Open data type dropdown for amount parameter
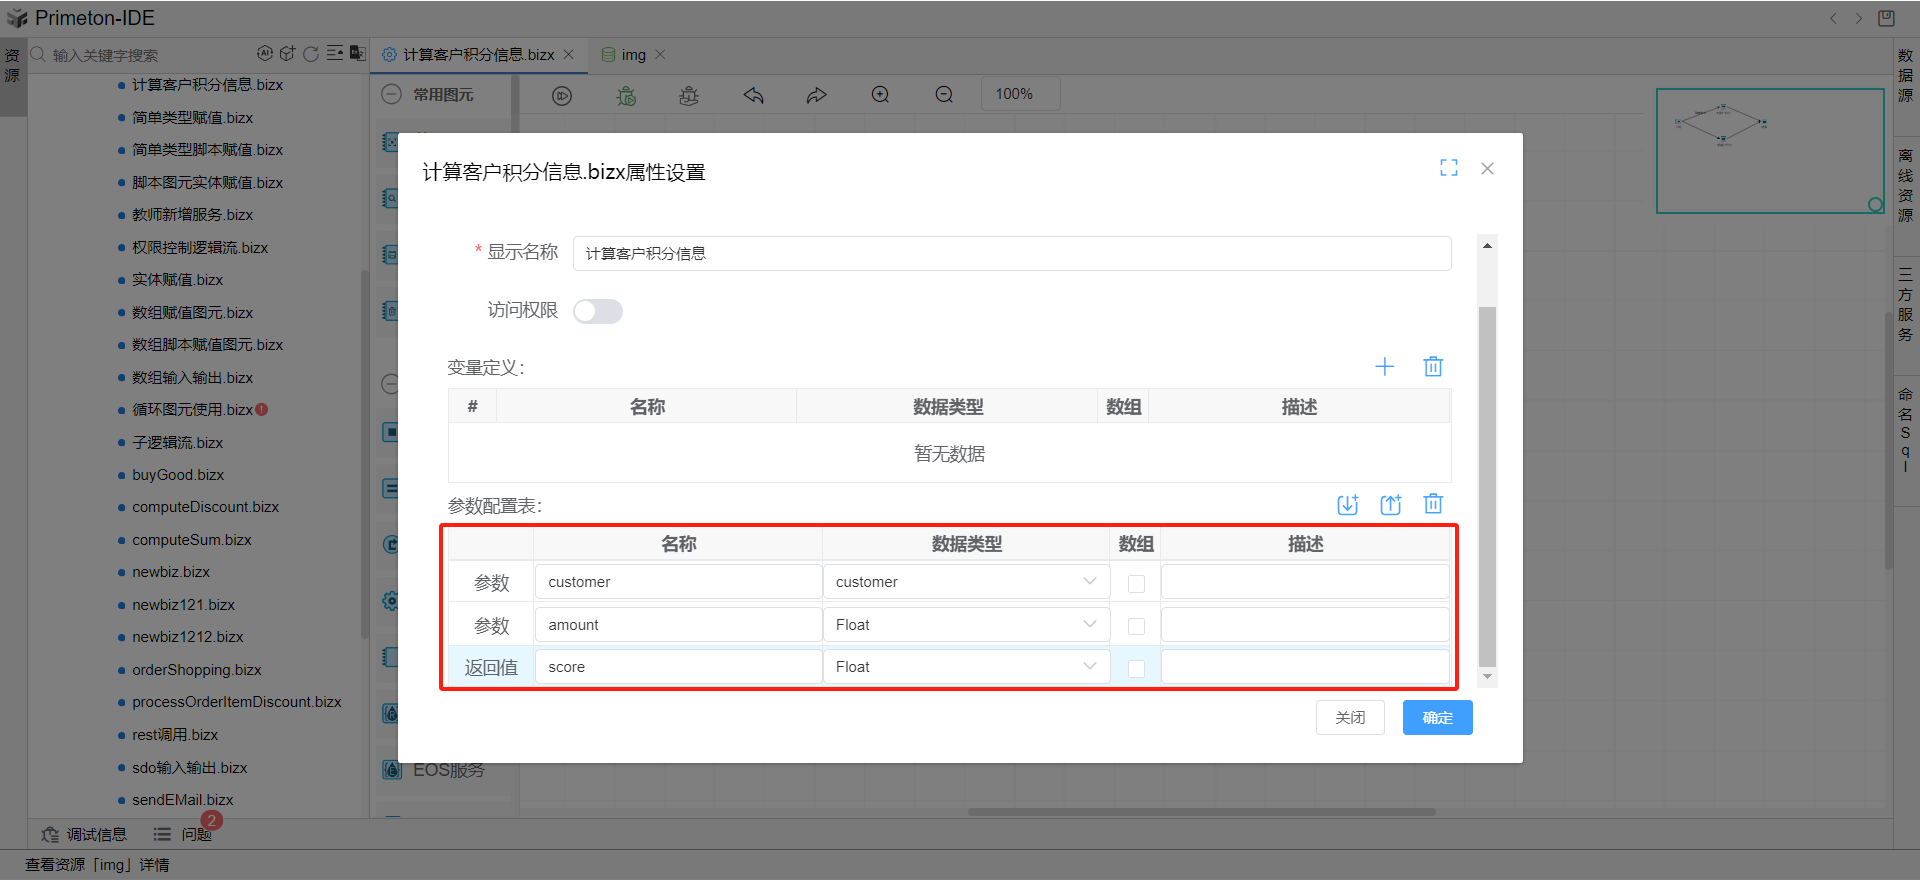This screenshot has height=880, width=1920. pos(966,625)
